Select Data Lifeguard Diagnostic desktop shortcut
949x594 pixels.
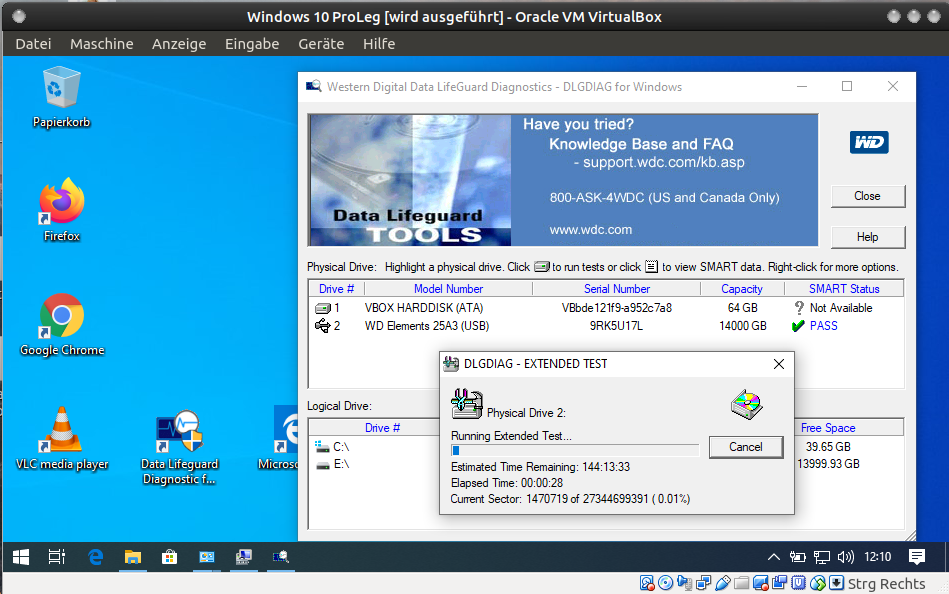tap(179, 447)
